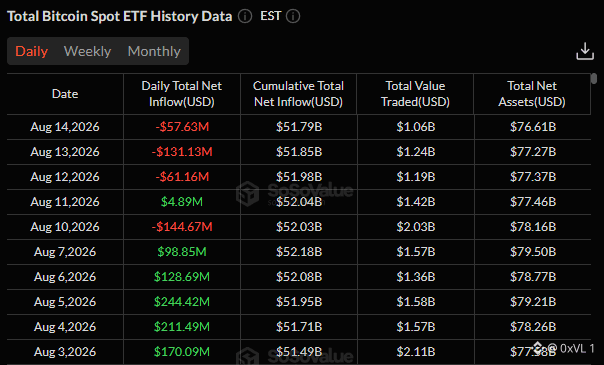Select the Aug 11,2026 date cell
The width and height of the screenshot is (604, 365).
coord(65,202)
